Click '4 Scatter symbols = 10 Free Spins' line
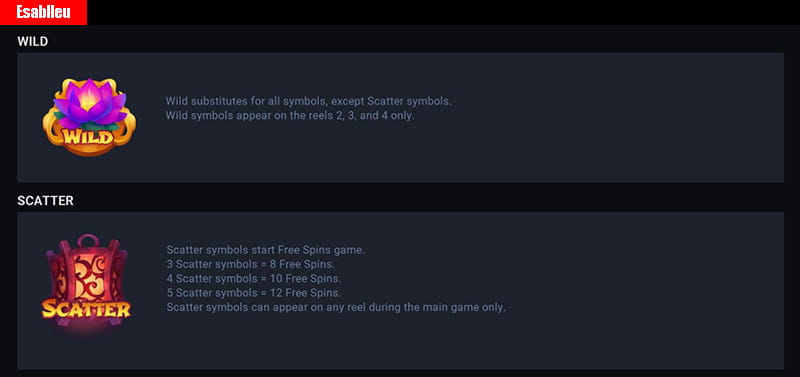Screen dimensions: 800x377 pyautogui.click(x=254, y=279)
